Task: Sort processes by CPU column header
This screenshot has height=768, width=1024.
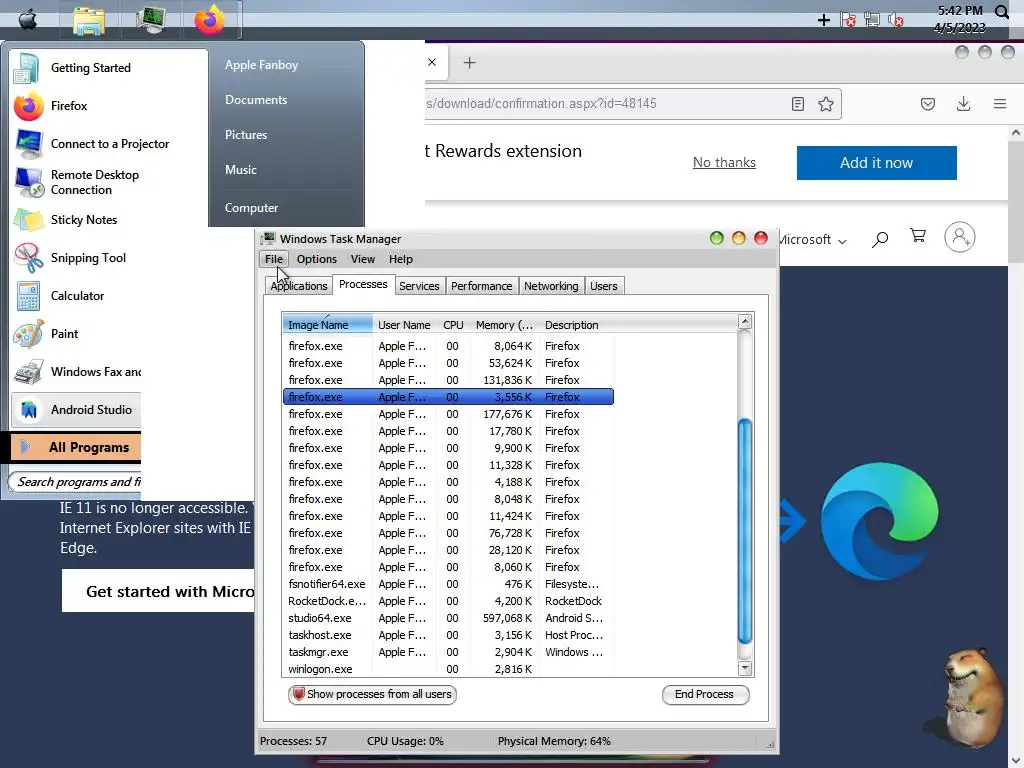Action: 453,325
